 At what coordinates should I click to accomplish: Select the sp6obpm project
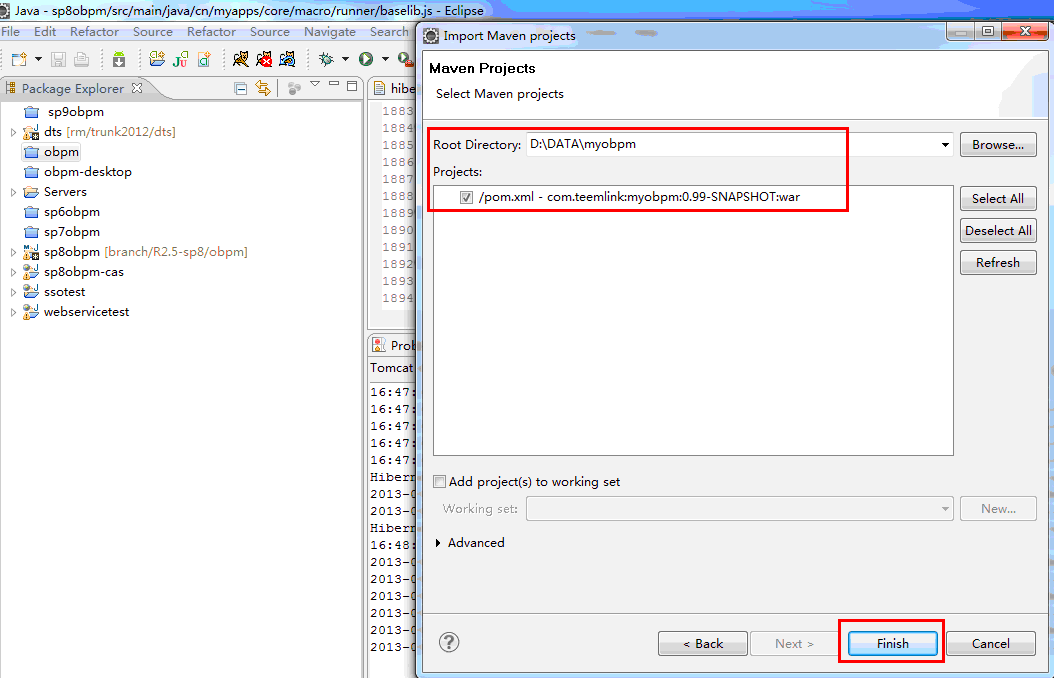click(71, 212)
